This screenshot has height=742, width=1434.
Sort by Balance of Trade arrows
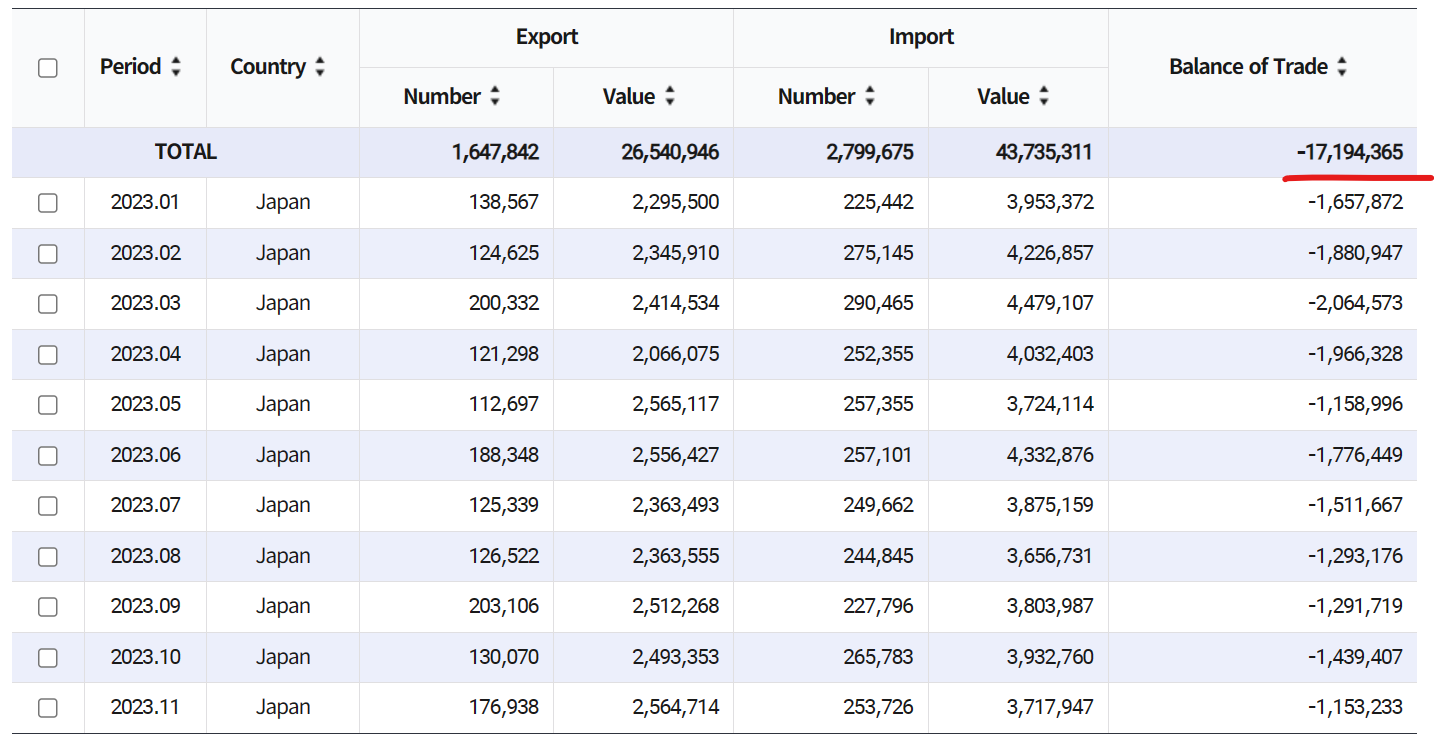point(1342,67)
